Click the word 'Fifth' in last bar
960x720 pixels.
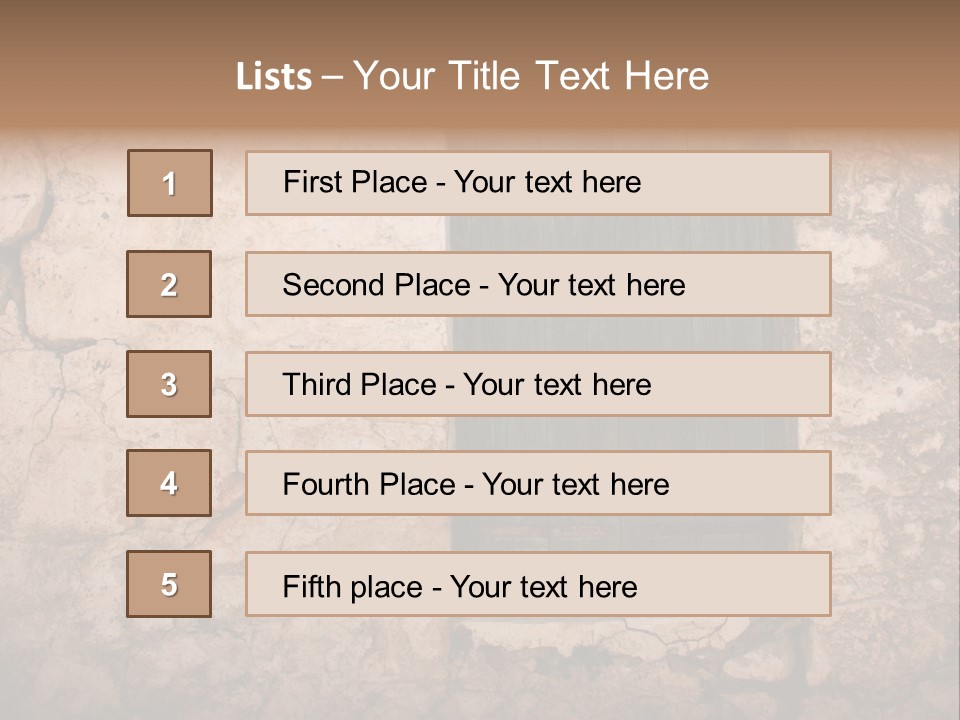click(x=310, y=586)
